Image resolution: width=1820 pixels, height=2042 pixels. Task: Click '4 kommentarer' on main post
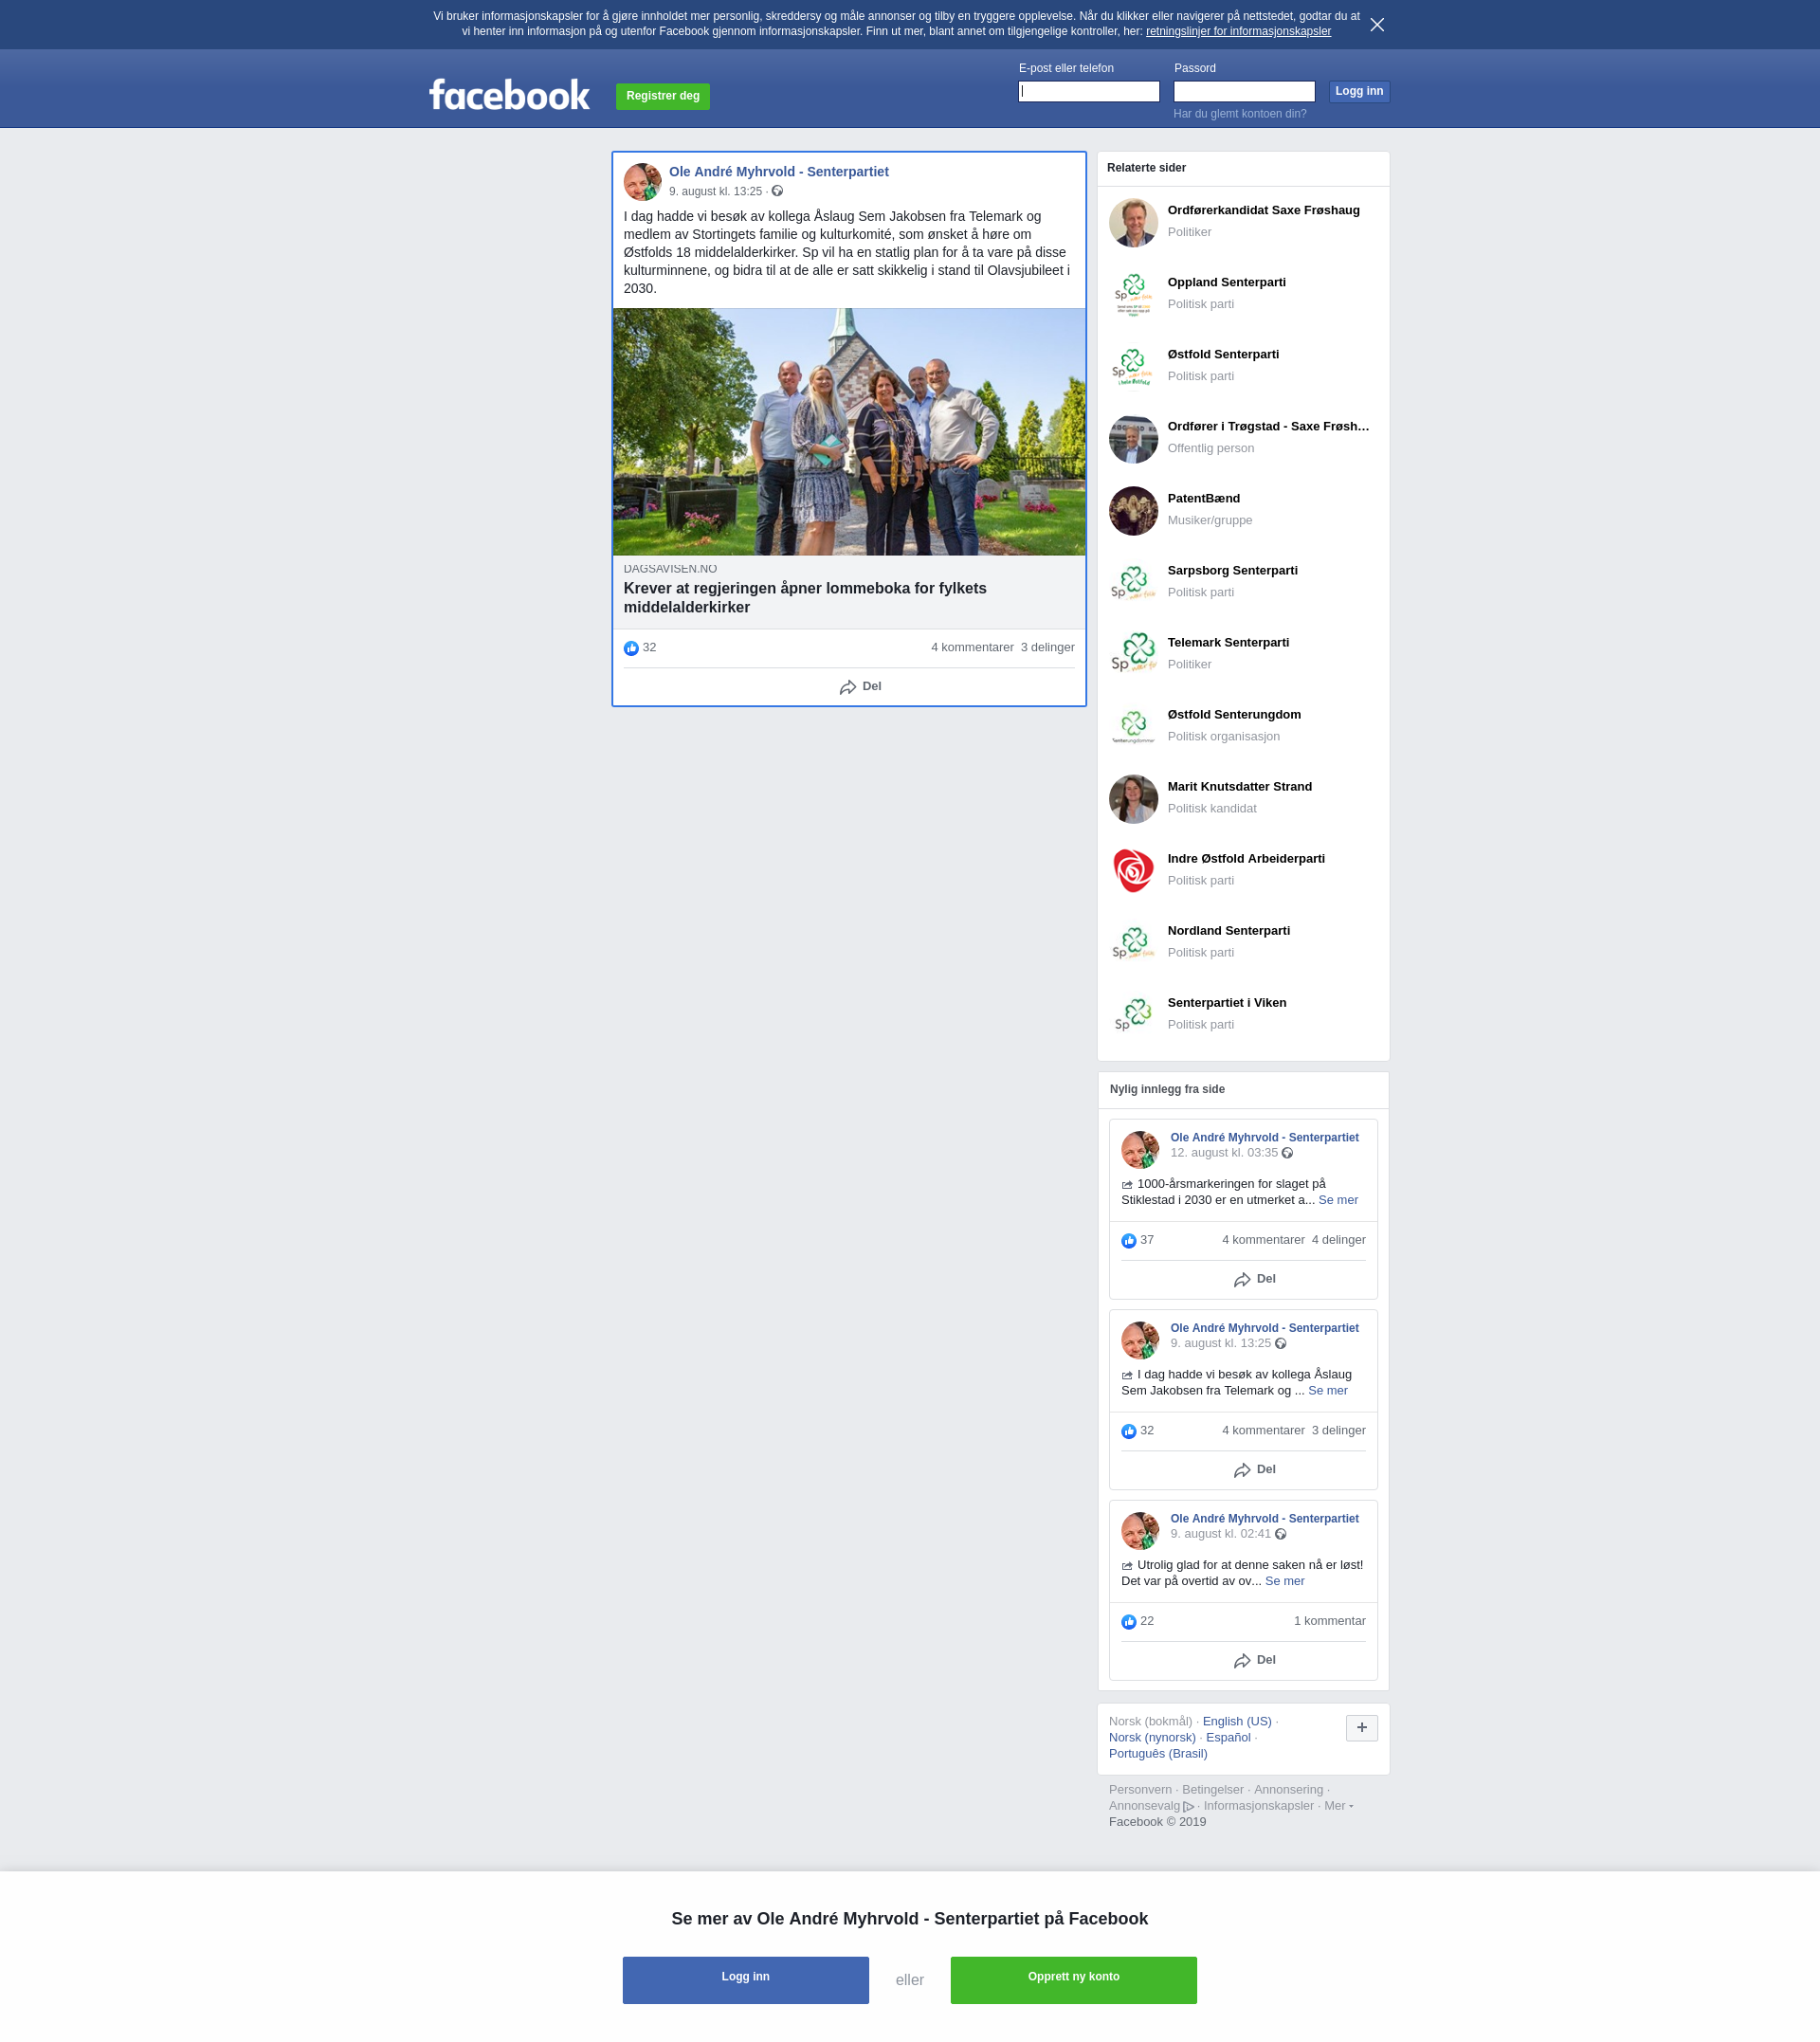tap(971, 648)
